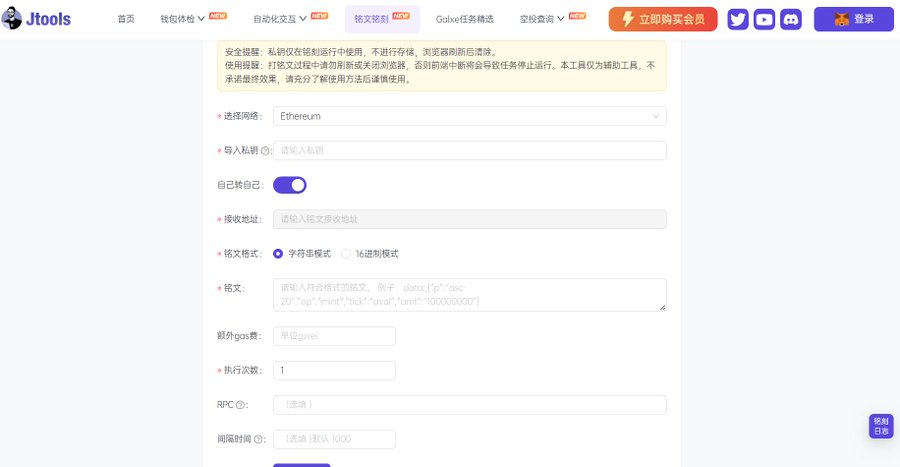Open the Discord server icon
900x467 pixels.
(791, 20)
